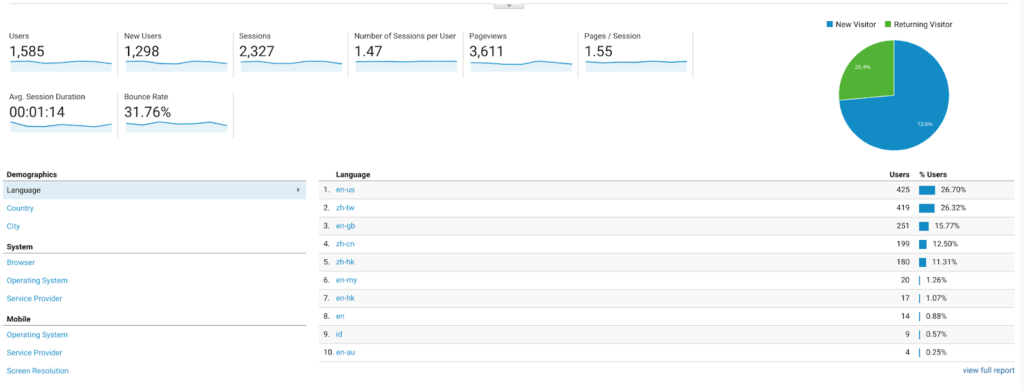Select the New Users metric sparkline
Viewport: 1024px width, 391px height.
(x=176, y=65)
